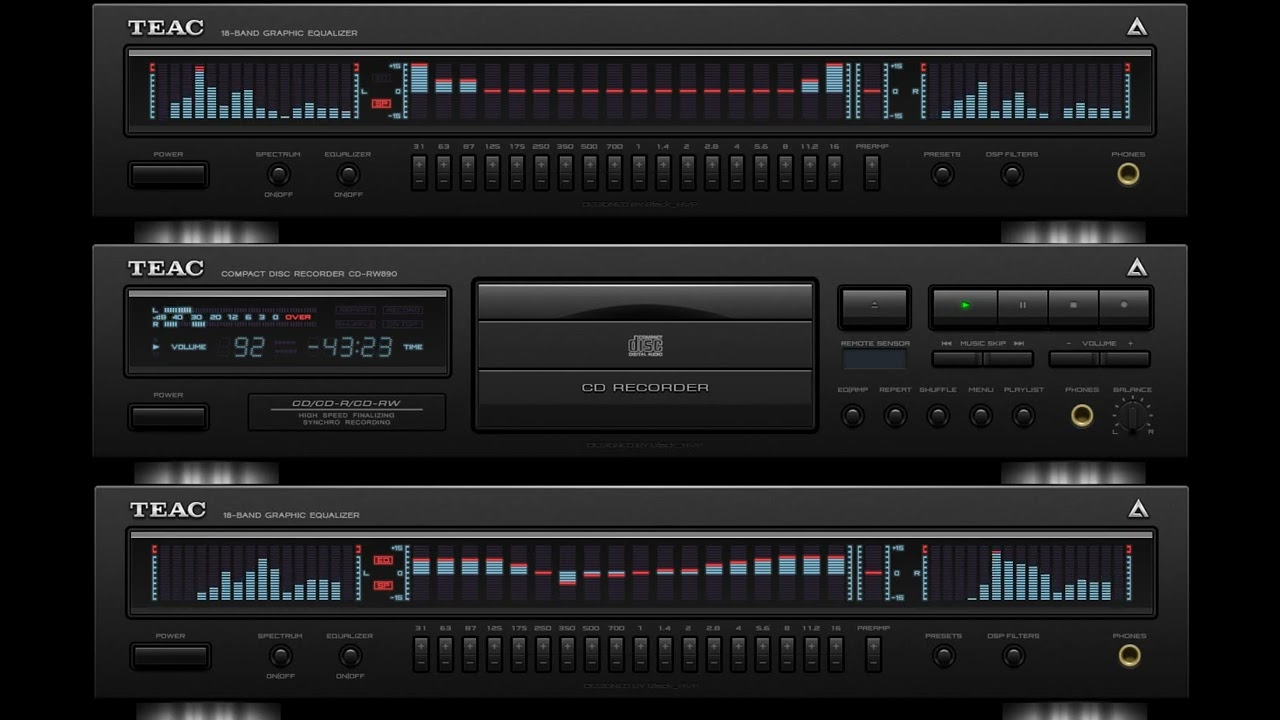Click the triangle logo on lower equalizer

pos(1138,509)
